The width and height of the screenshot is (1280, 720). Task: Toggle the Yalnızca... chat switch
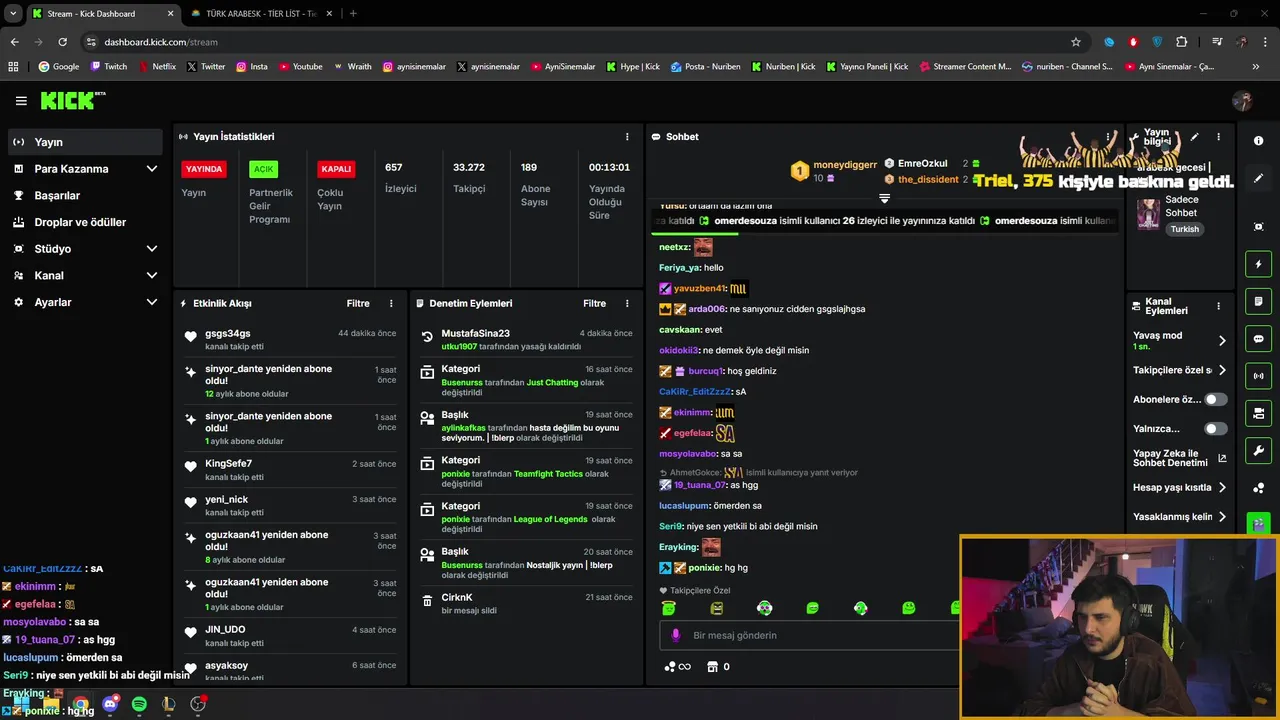(x=1215, y=429)
